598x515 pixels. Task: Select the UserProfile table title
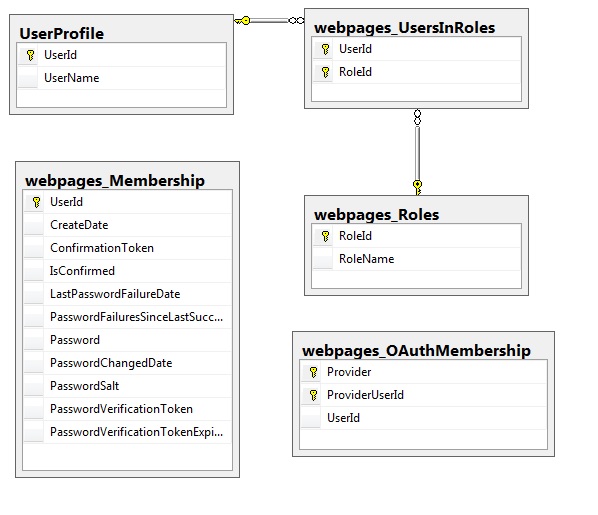[62, 34]
